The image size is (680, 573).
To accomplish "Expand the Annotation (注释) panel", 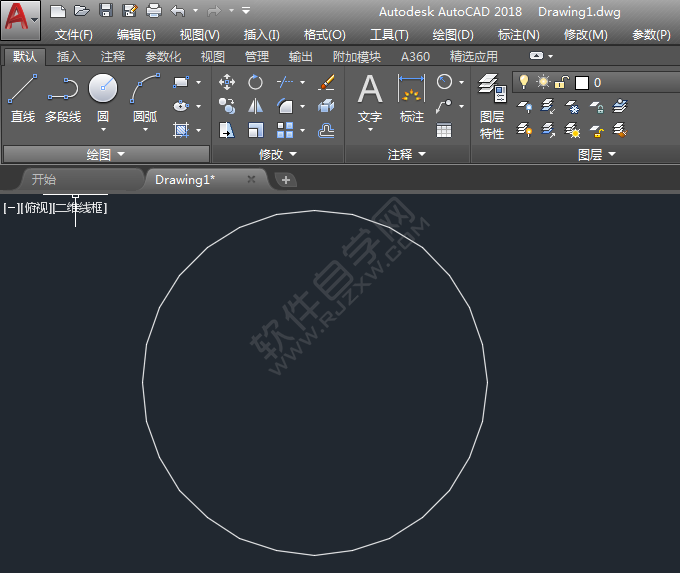I will coord(407,154).
